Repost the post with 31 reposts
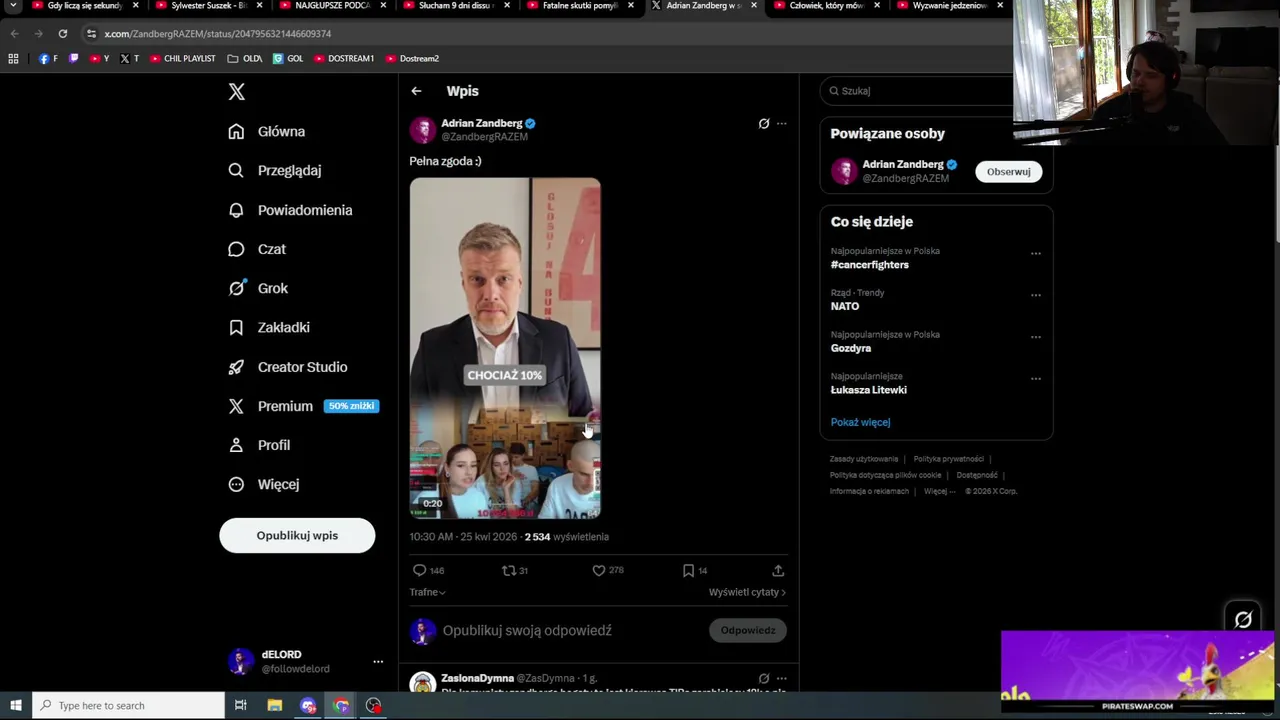 point(509,570)
